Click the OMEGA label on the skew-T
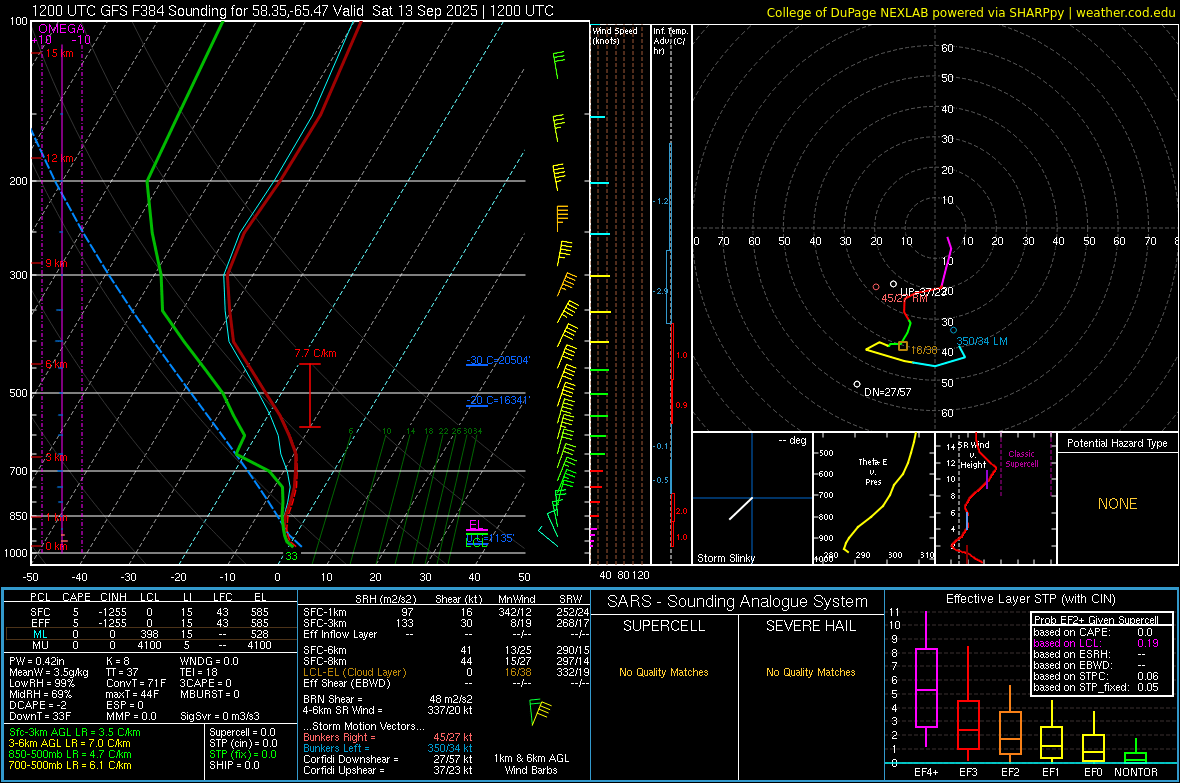This screenshot has width=1180, height=783. 61,29
